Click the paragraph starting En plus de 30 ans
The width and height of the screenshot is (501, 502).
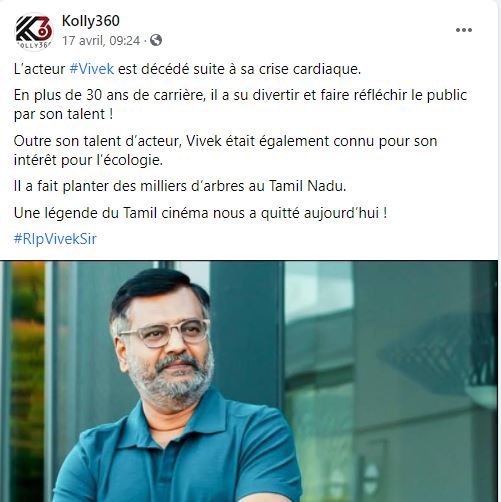click(x=240, y=105)
